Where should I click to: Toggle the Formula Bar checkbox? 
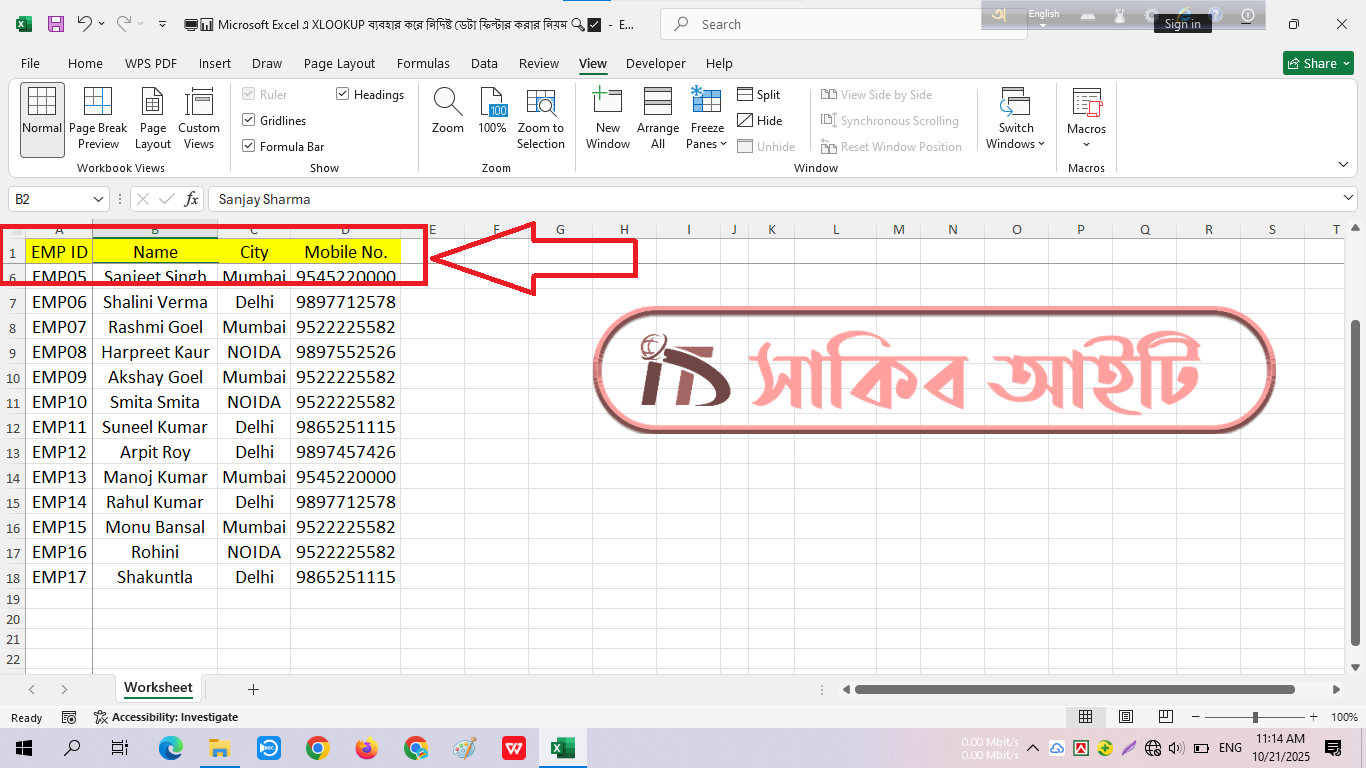tap(249, 146)
